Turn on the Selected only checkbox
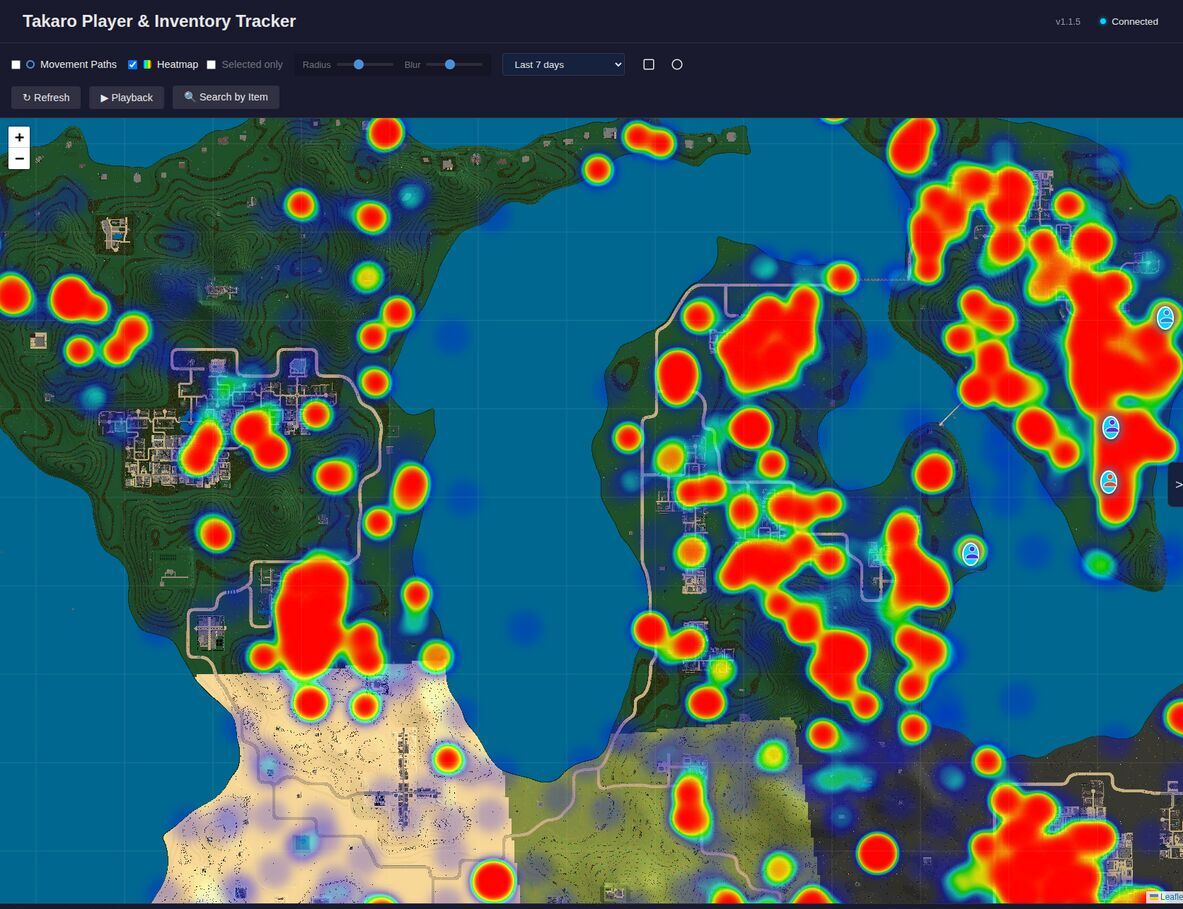Screen dimensions: 1183x909 click(210, 63)
